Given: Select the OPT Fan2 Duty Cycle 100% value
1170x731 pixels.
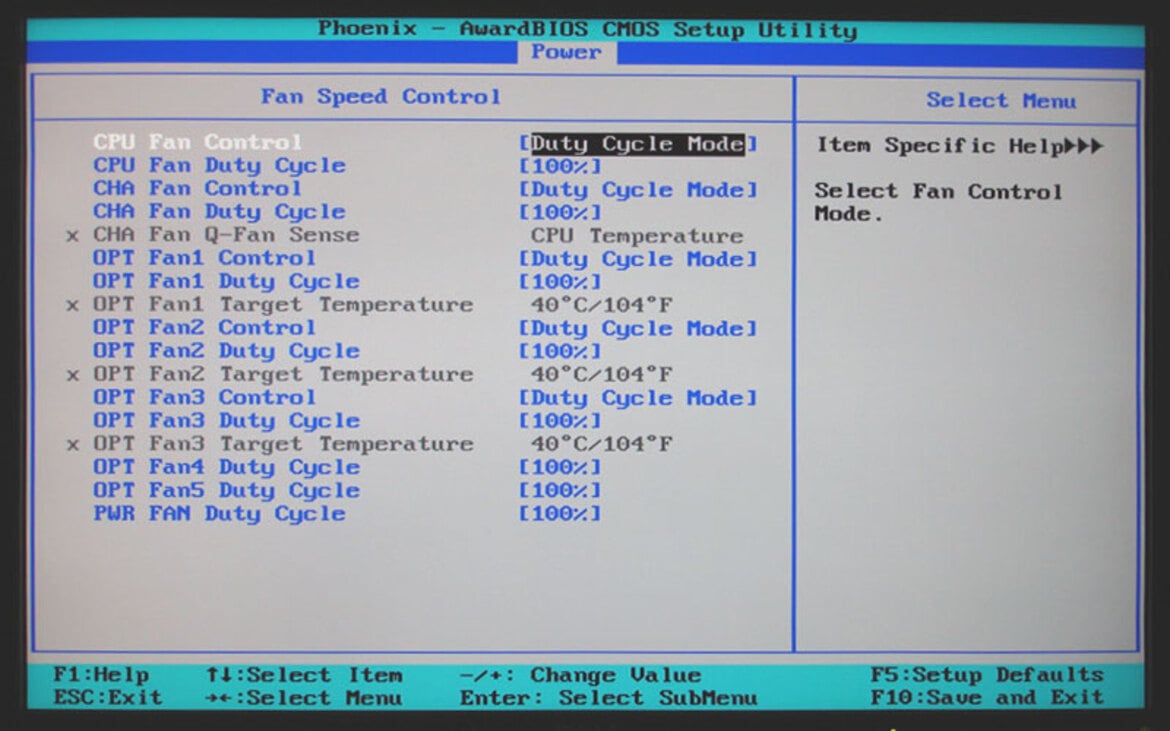Looking at the screenshot, I should [560, 351].
